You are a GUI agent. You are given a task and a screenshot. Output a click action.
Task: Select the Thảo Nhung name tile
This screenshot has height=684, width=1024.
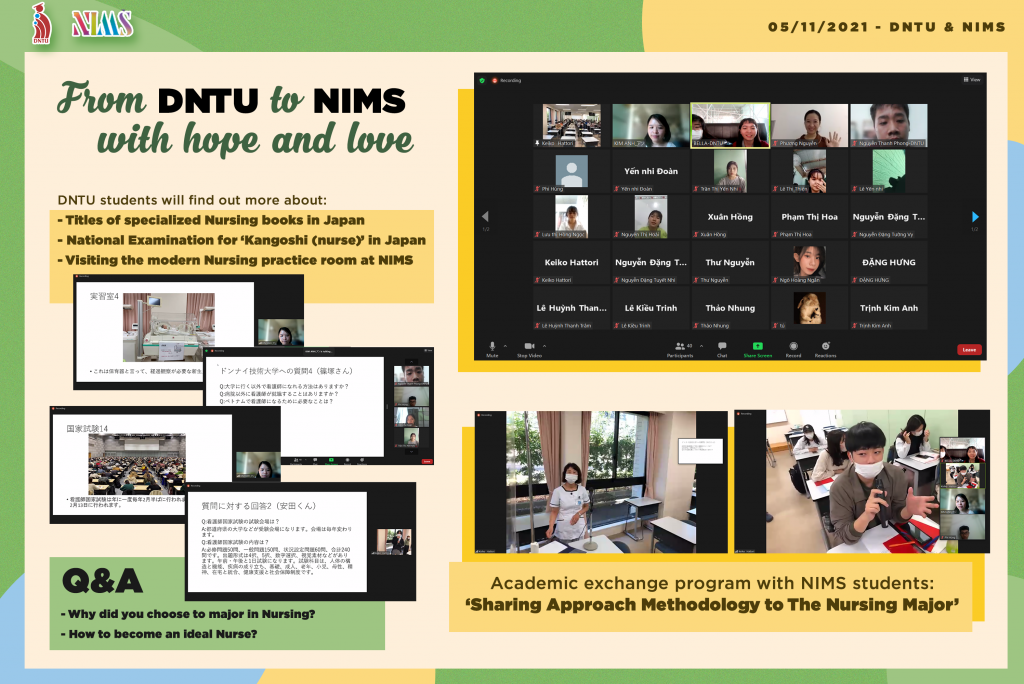coord(730,308)
